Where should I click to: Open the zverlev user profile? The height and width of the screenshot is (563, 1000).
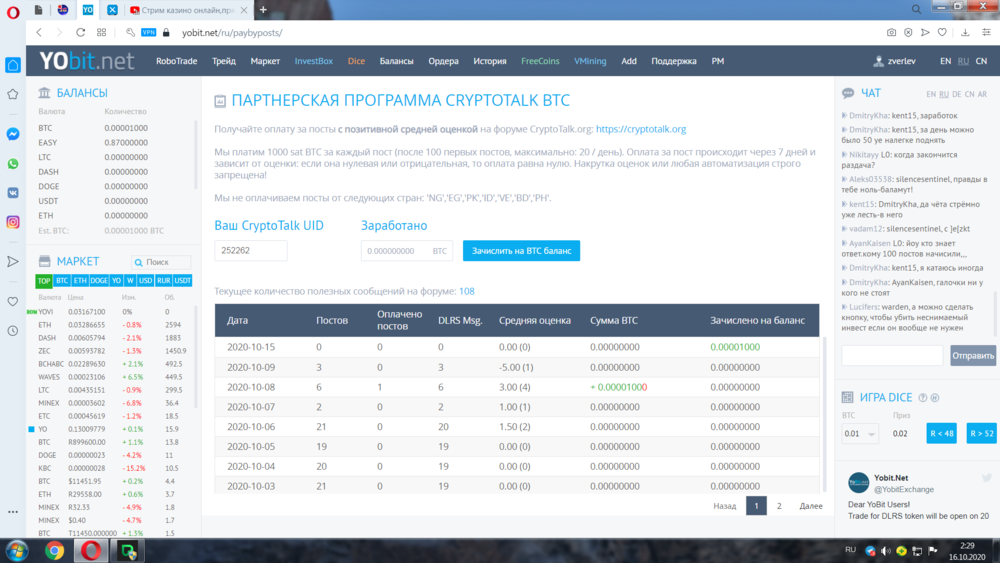pyautogui.click(x=895, y=61)
